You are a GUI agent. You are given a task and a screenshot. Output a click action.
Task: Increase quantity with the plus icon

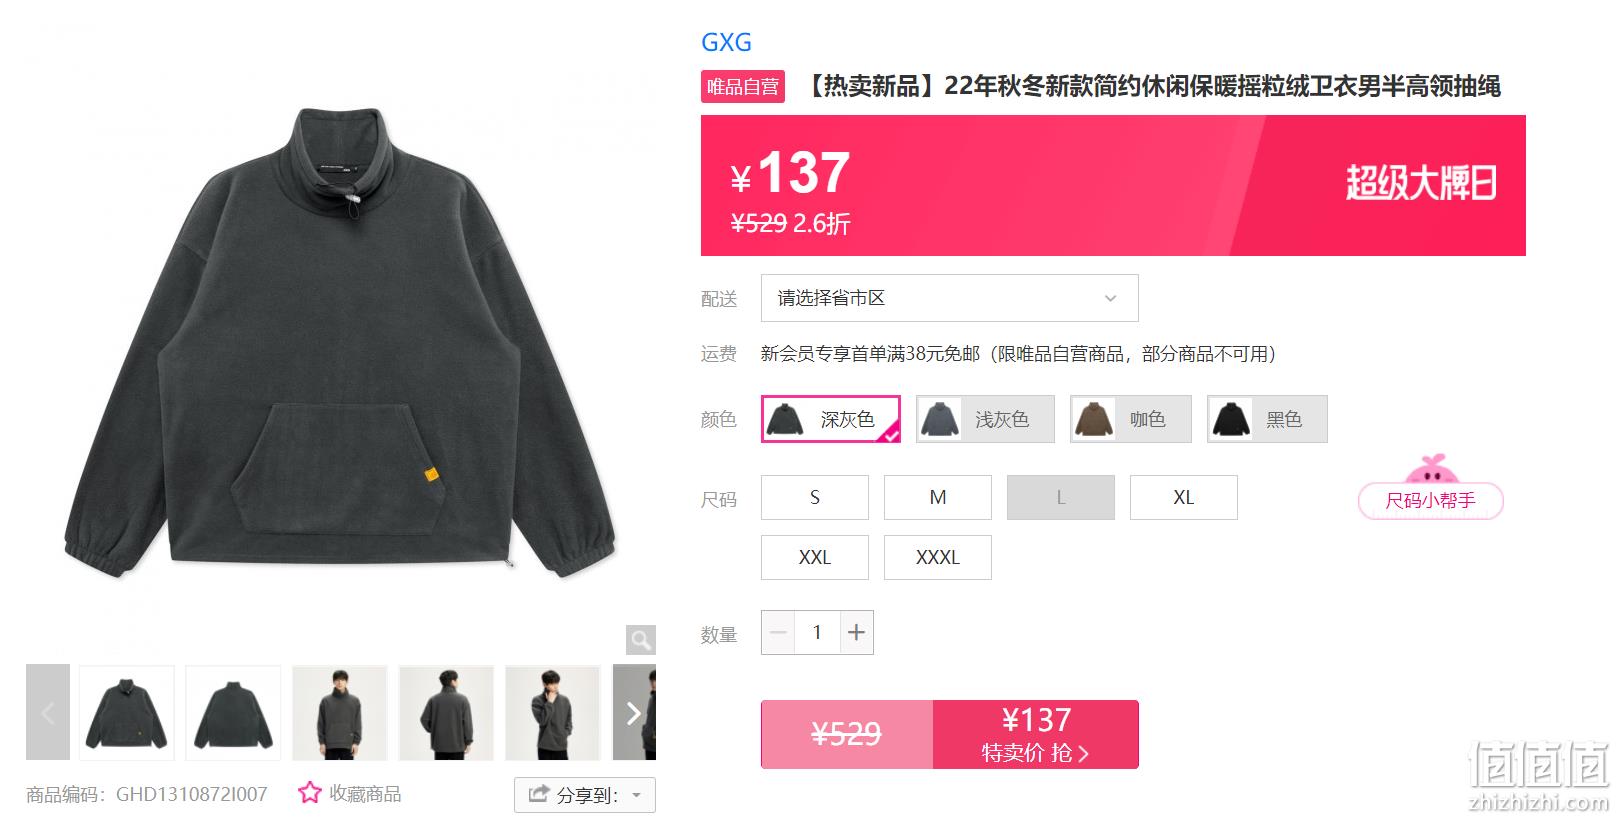(x=856, y=632)
